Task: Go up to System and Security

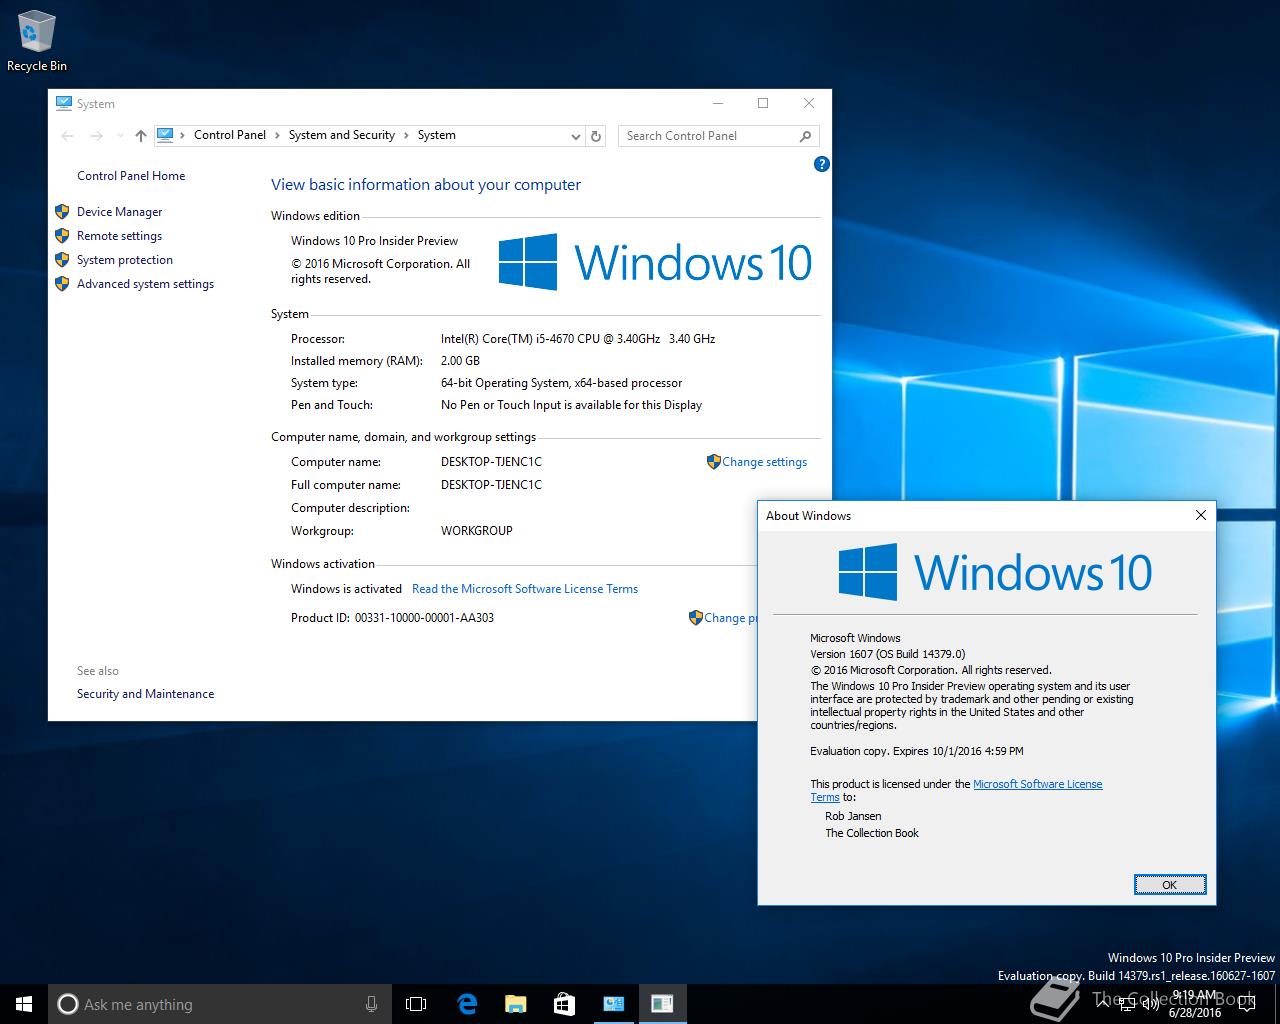Action: (x=140, y=136)
